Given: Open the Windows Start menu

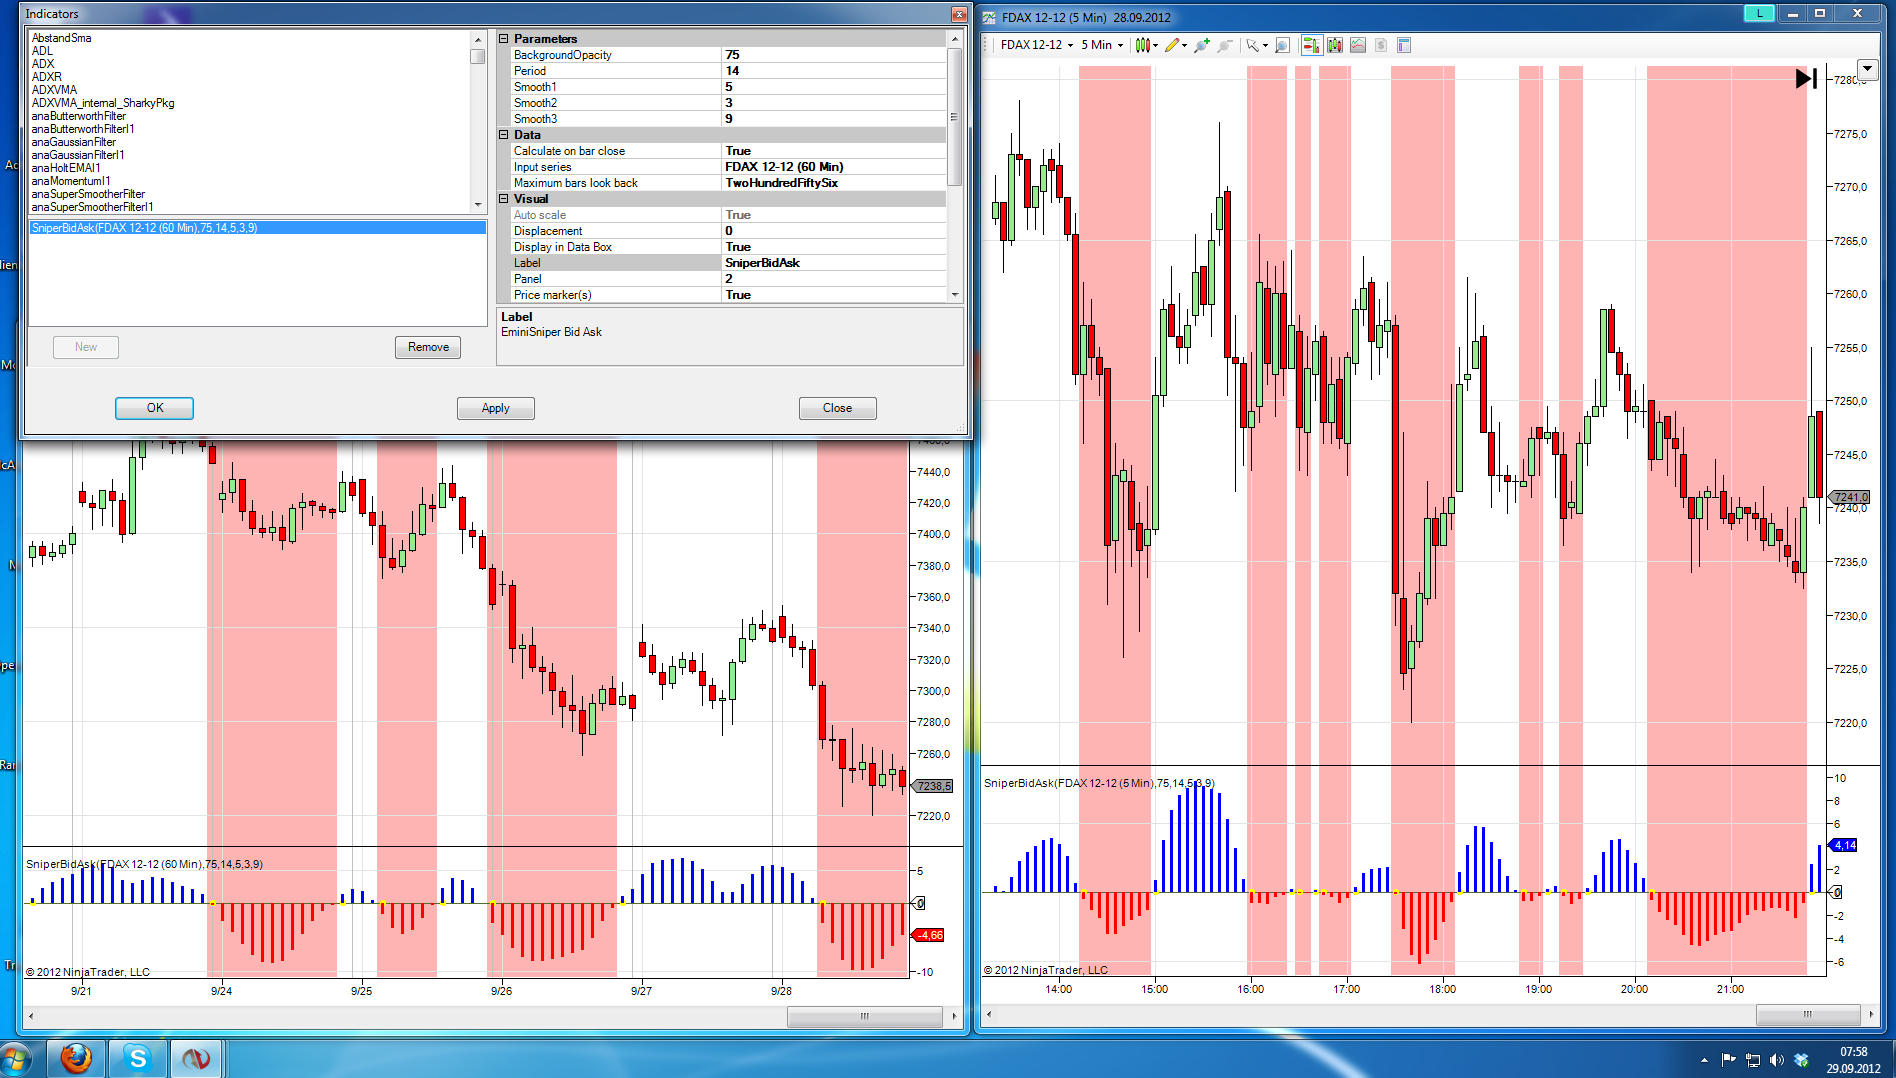Looking at the screenshot, I should [15, 1059].
